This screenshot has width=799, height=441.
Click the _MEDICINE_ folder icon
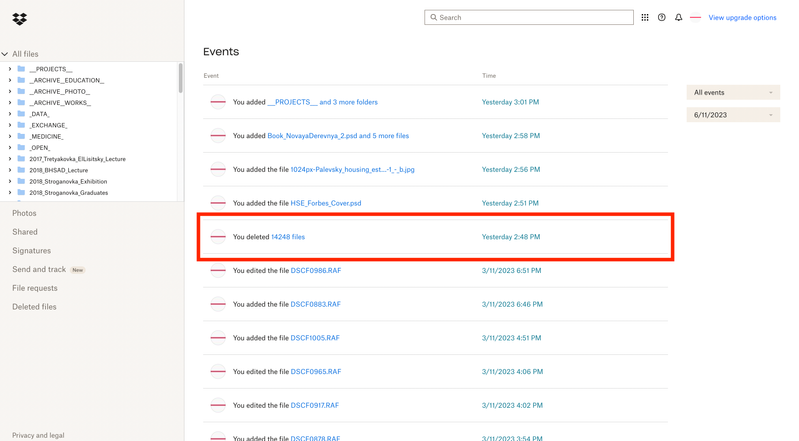[x=21, y=136]
